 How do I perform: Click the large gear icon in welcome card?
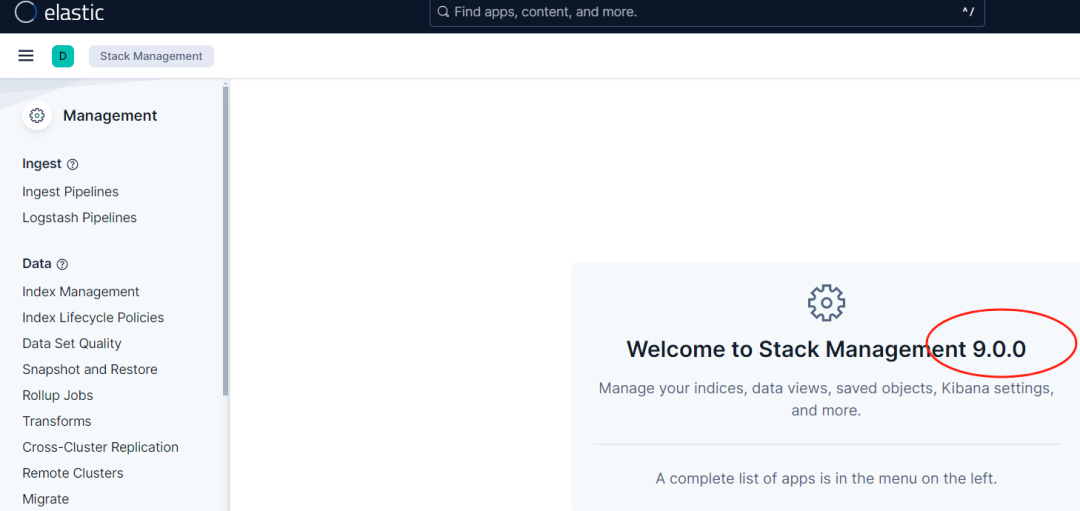pyautogui.click(x=827, y=302)
